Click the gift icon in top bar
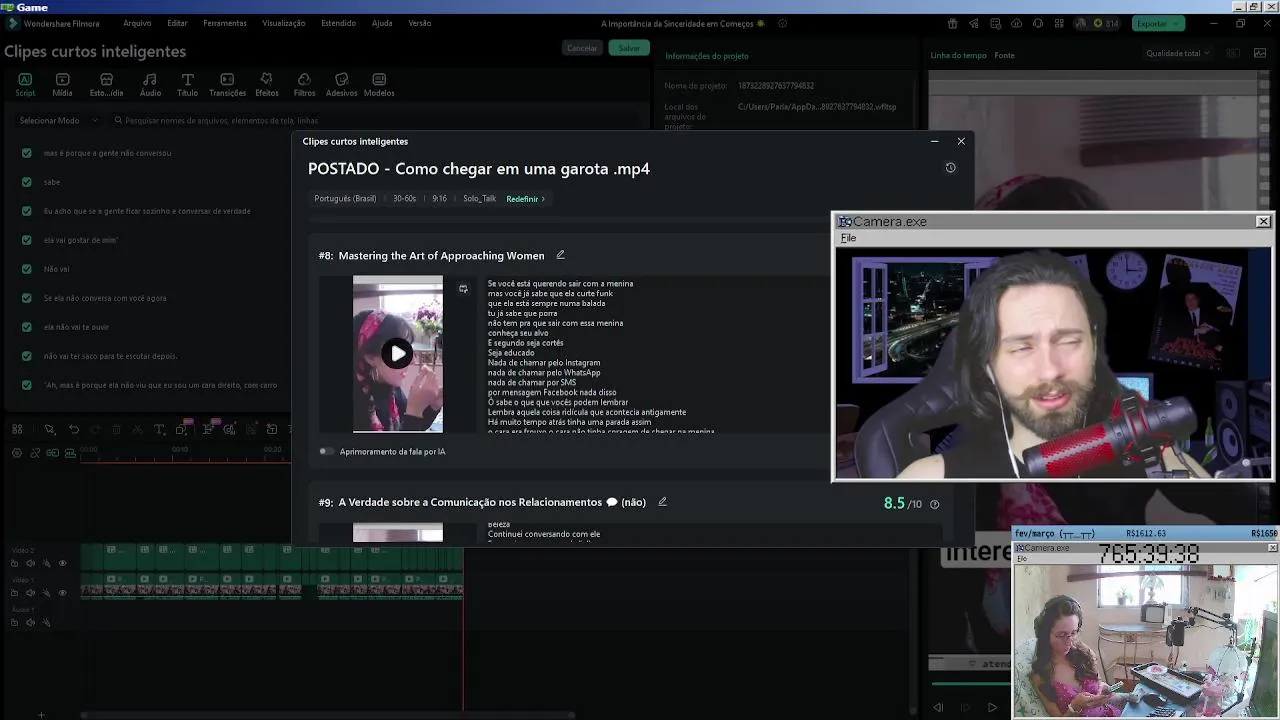The width and height of the screenshot is (1280, 720). (x=952, y=23)
